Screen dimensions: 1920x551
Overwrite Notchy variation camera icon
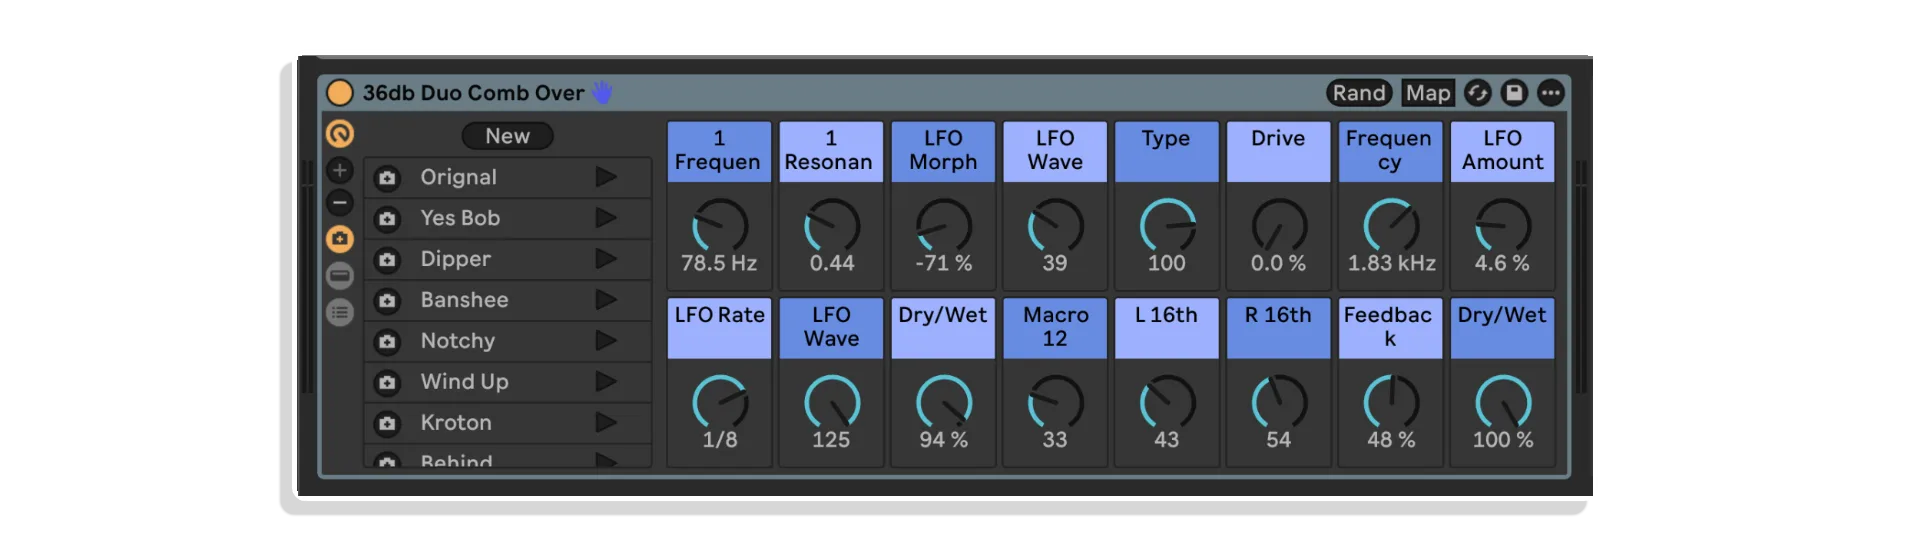click(x=387, y=342)
